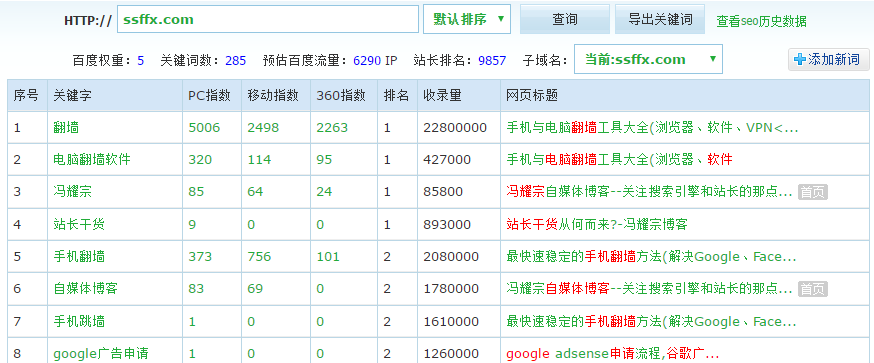Click the 收录量 value 2080000

point(451,257)
